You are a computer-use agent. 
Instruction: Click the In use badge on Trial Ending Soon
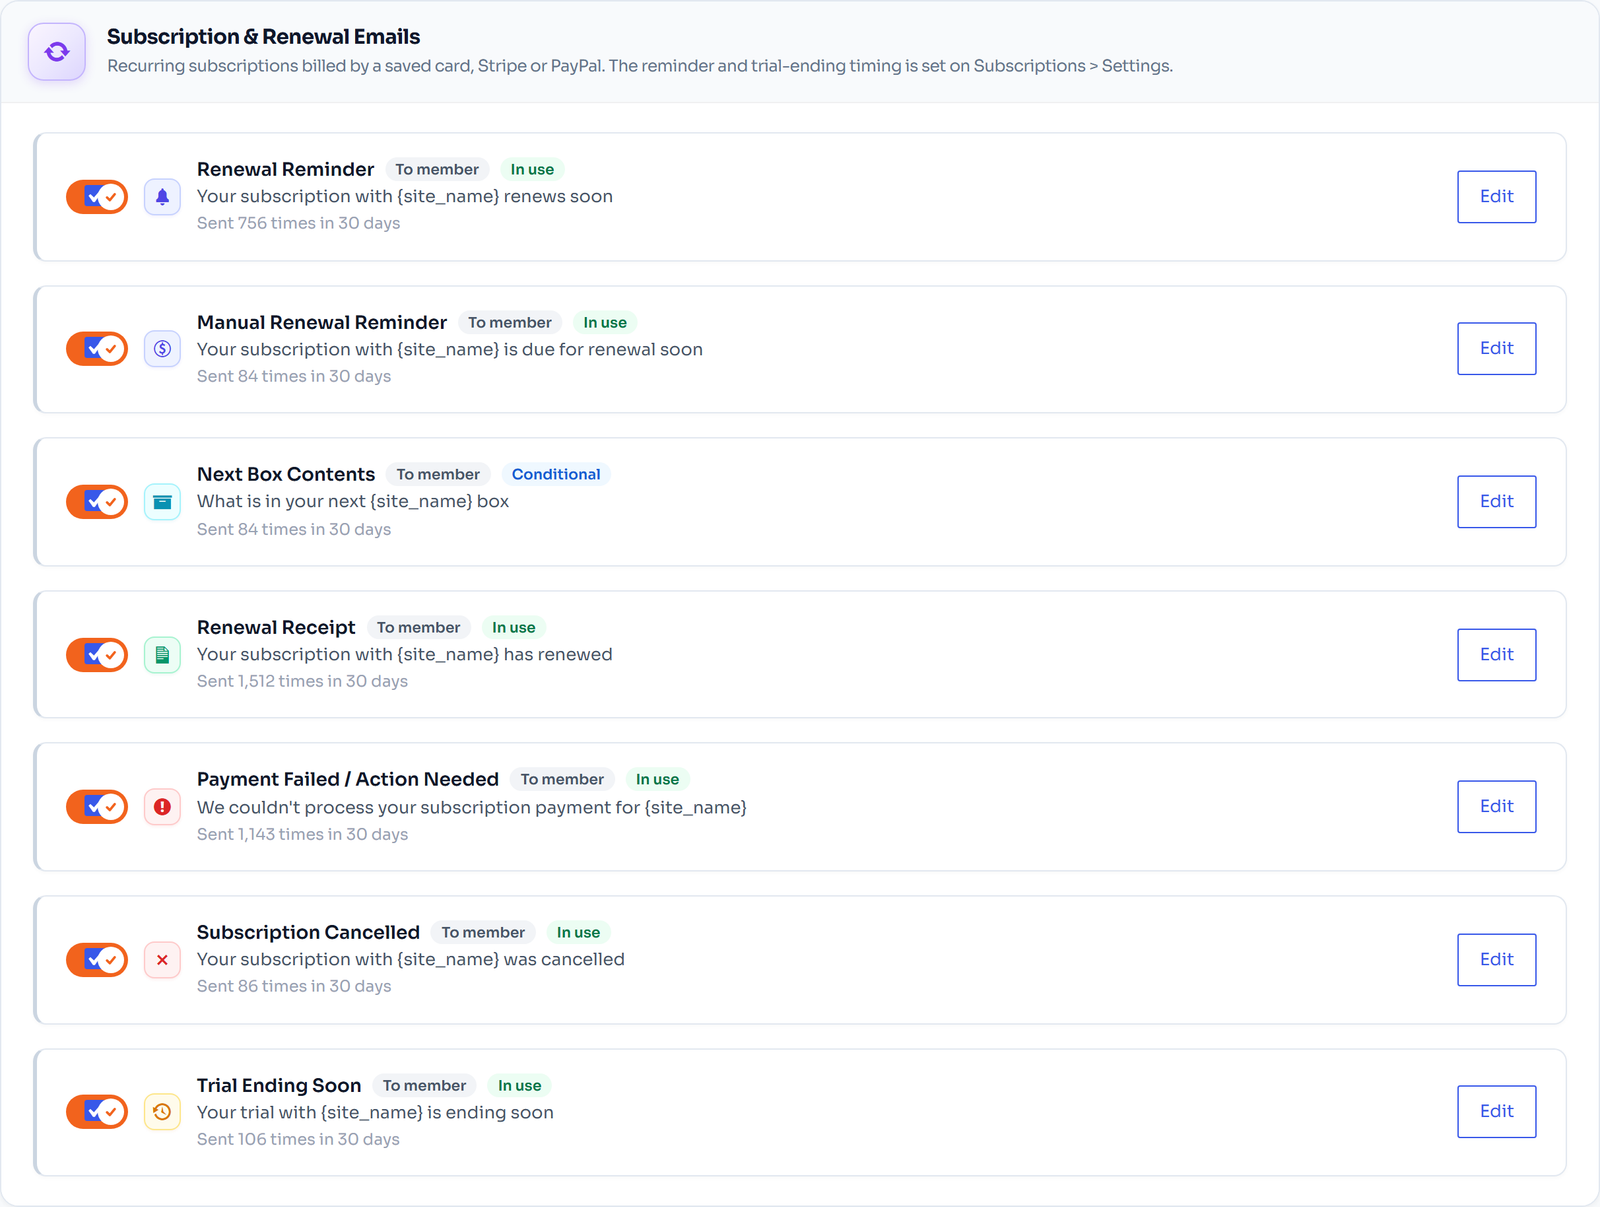click(519, 1085)
